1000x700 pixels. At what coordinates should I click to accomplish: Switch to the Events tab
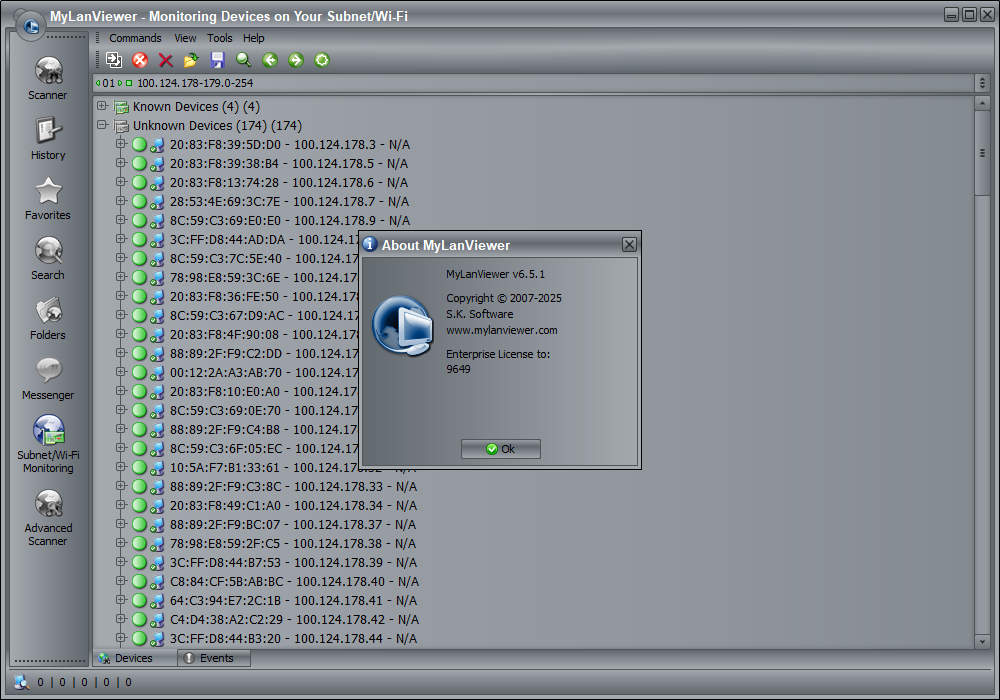click(x=214, y=658)
